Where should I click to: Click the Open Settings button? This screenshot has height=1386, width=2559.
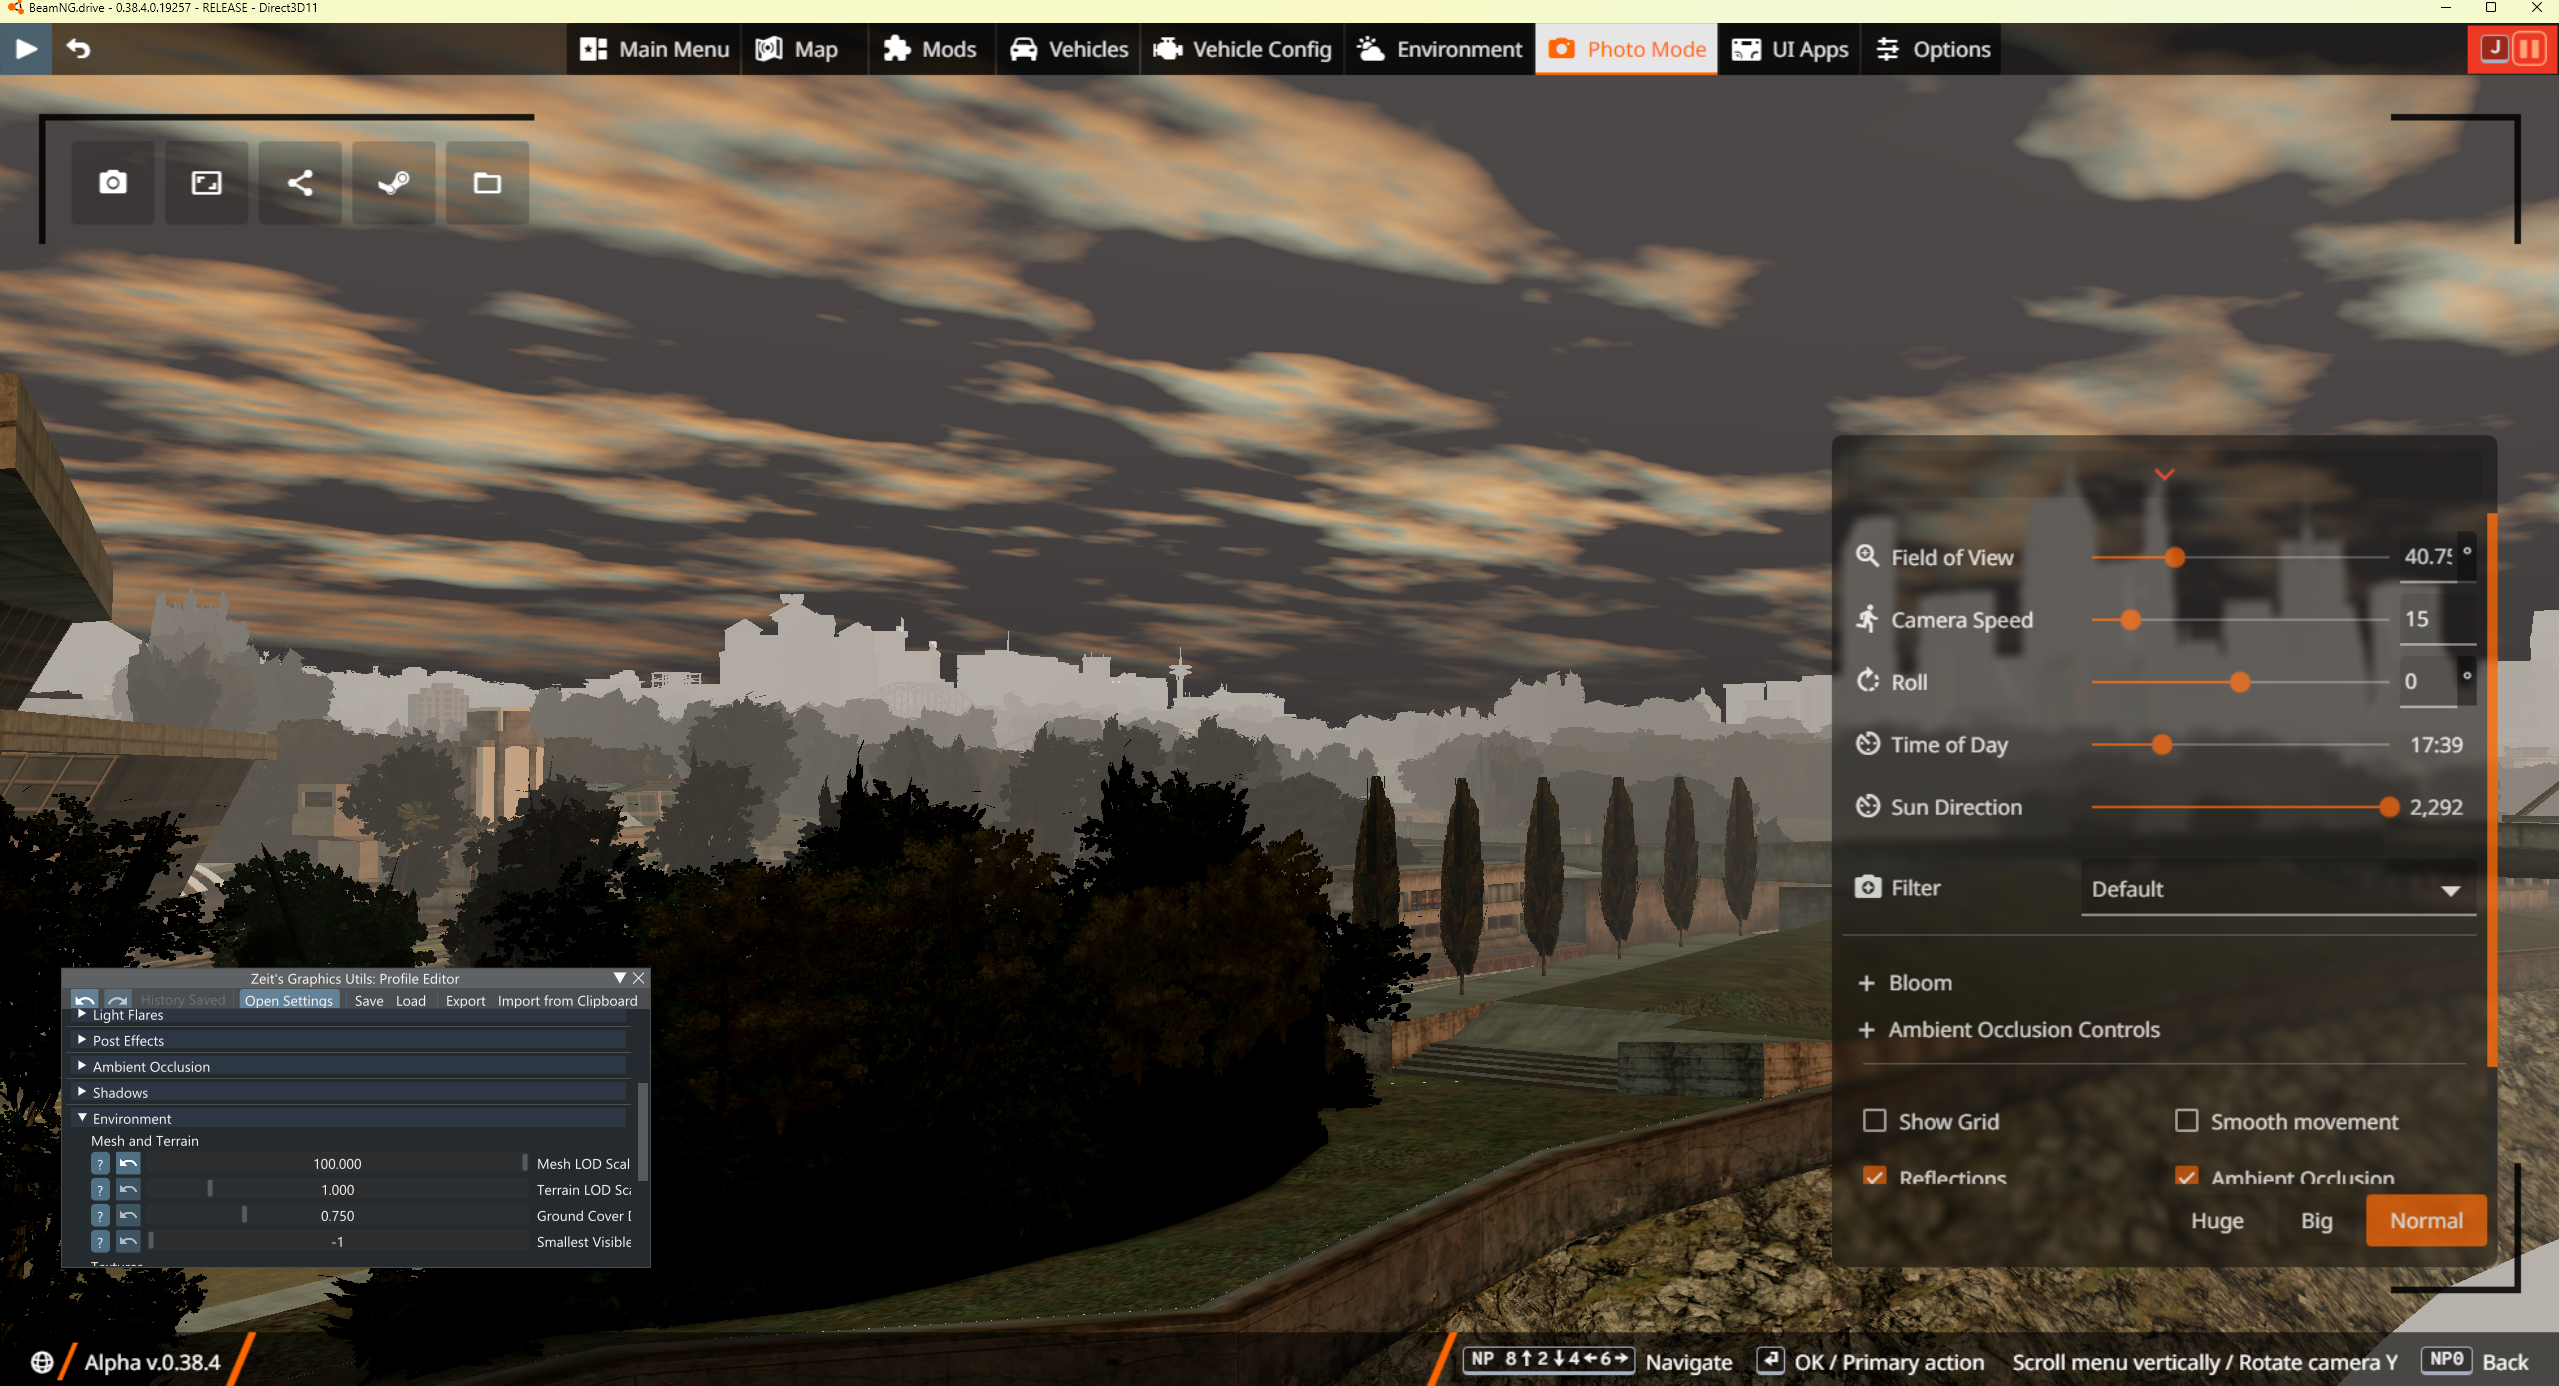pos(288,1000)
